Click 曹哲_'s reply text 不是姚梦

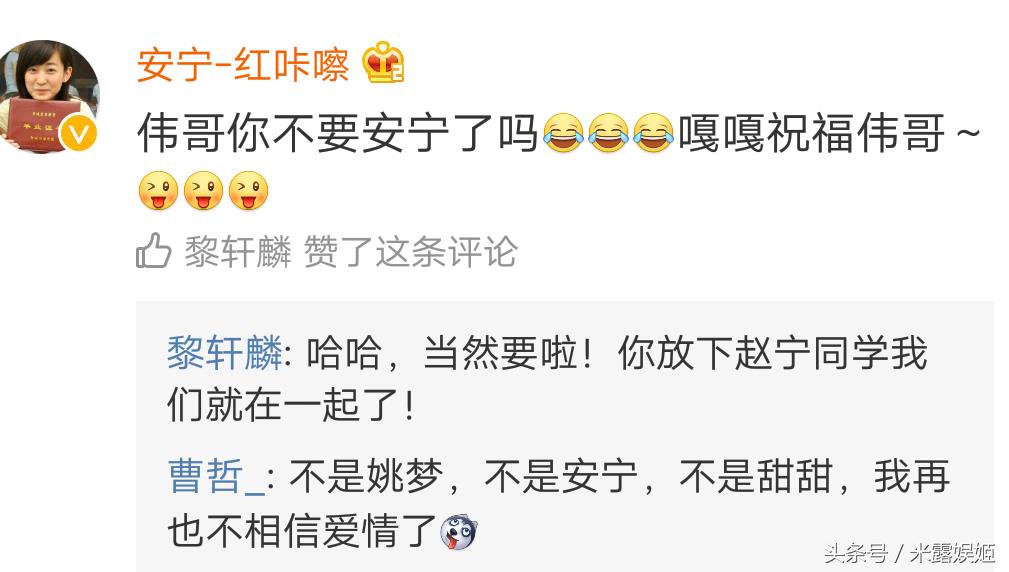coord(366,476)
